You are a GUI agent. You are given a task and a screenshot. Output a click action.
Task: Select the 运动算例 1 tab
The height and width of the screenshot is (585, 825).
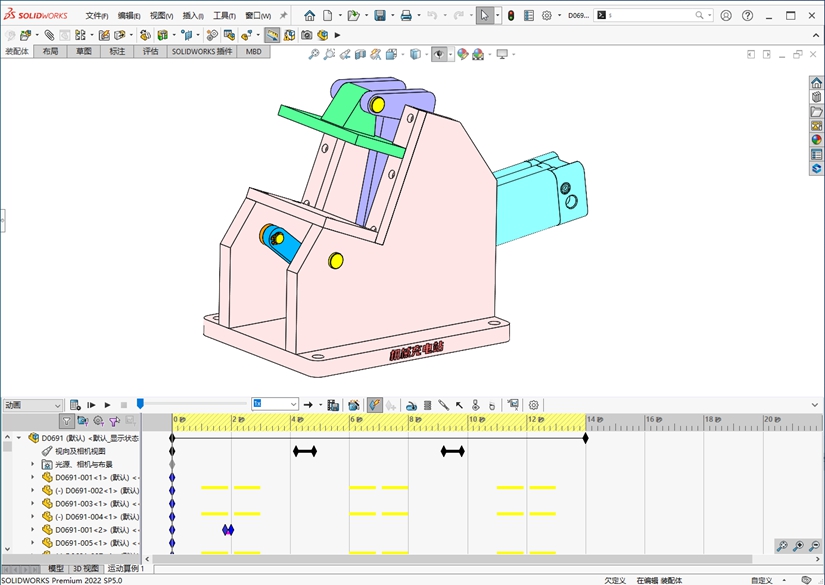pos(126,569)
